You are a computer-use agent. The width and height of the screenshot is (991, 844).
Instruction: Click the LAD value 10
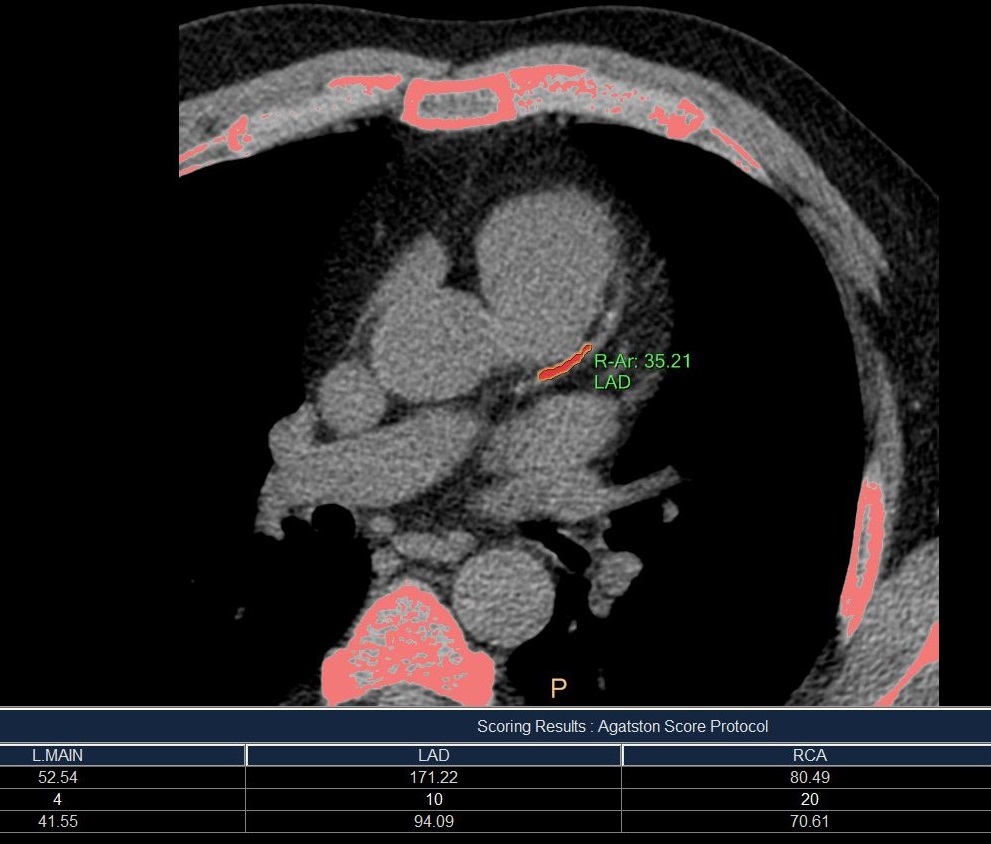(434, 799)
